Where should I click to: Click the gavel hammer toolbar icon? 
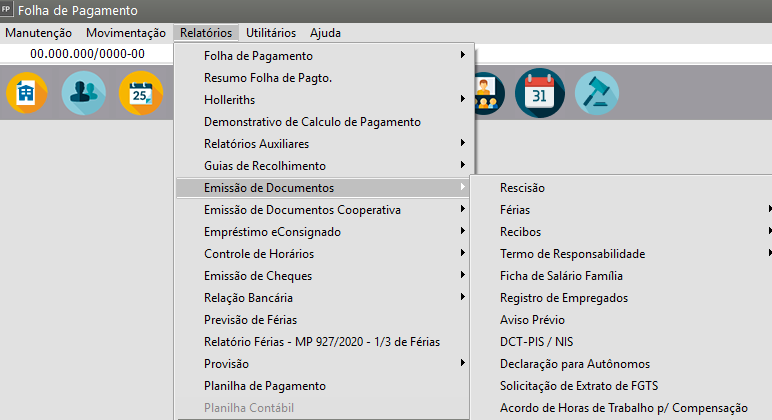597,93
